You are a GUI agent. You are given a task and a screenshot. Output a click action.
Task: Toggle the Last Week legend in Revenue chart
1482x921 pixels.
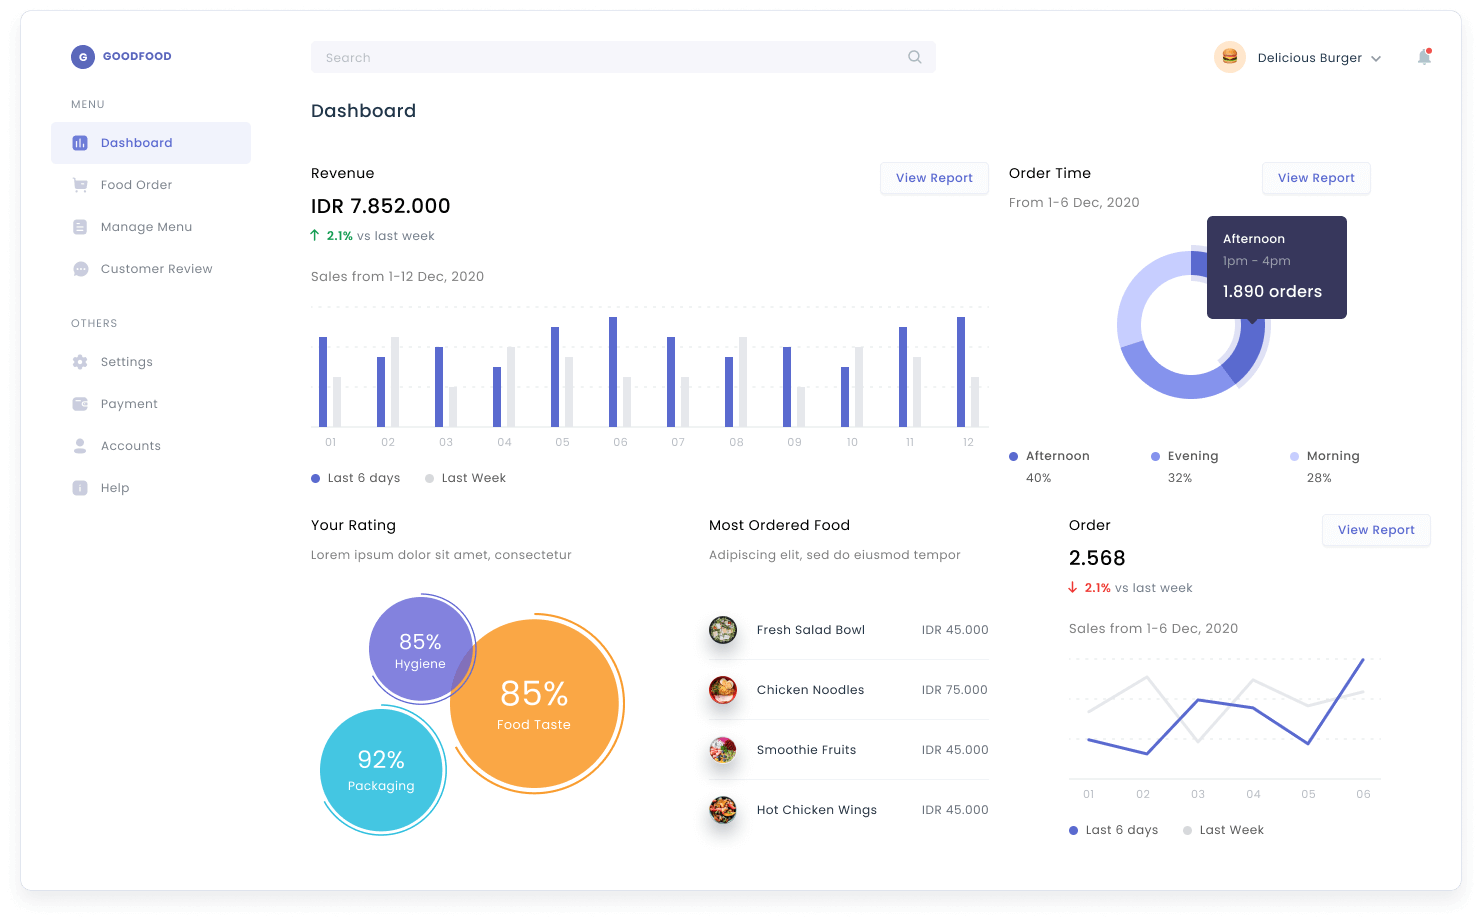pos(465,478)
